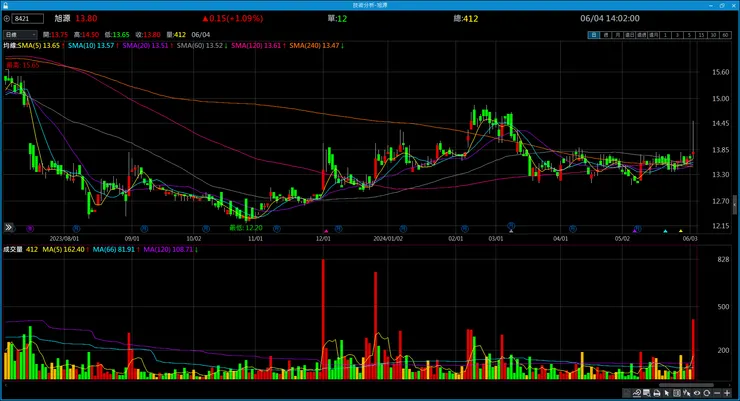The image size is (740, 401).
Task: Click the blue circle marker near 04/01
Action: tap(572, 228)
